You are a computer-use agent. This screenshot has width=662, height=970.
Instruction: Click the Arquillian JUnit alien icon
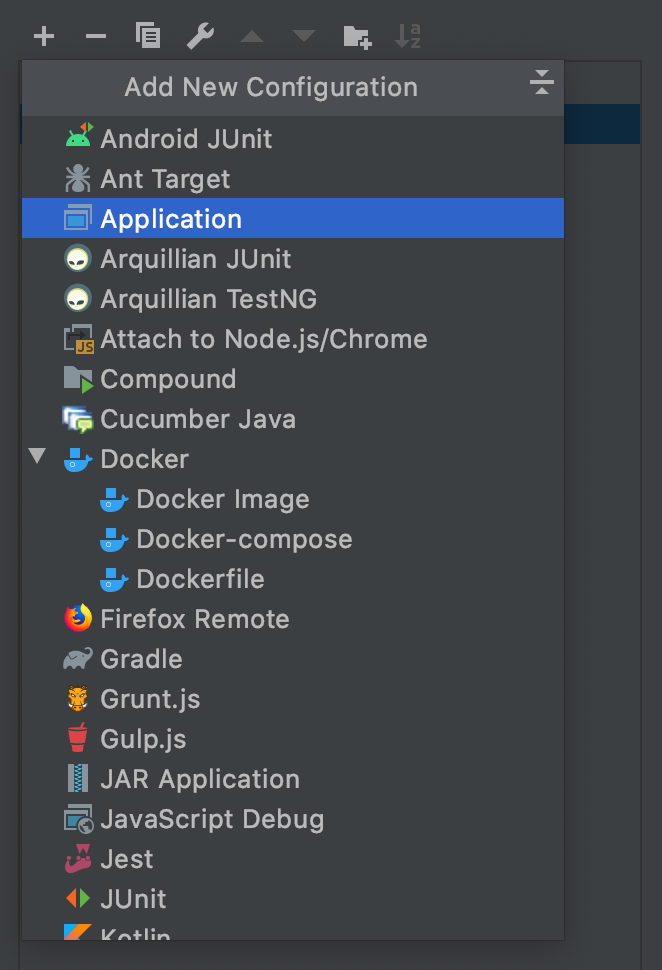(78, 259)
